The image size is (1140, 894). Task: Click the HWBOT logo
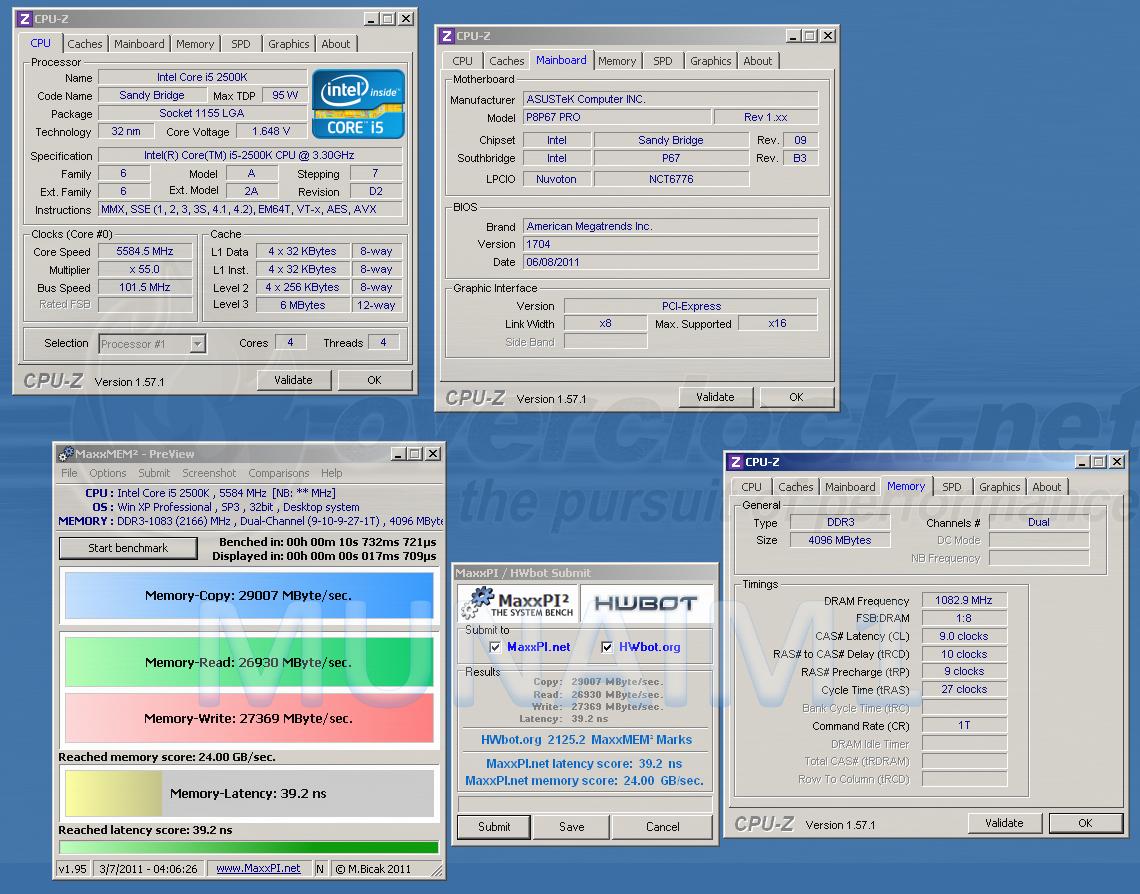click(x=646, y=603)
